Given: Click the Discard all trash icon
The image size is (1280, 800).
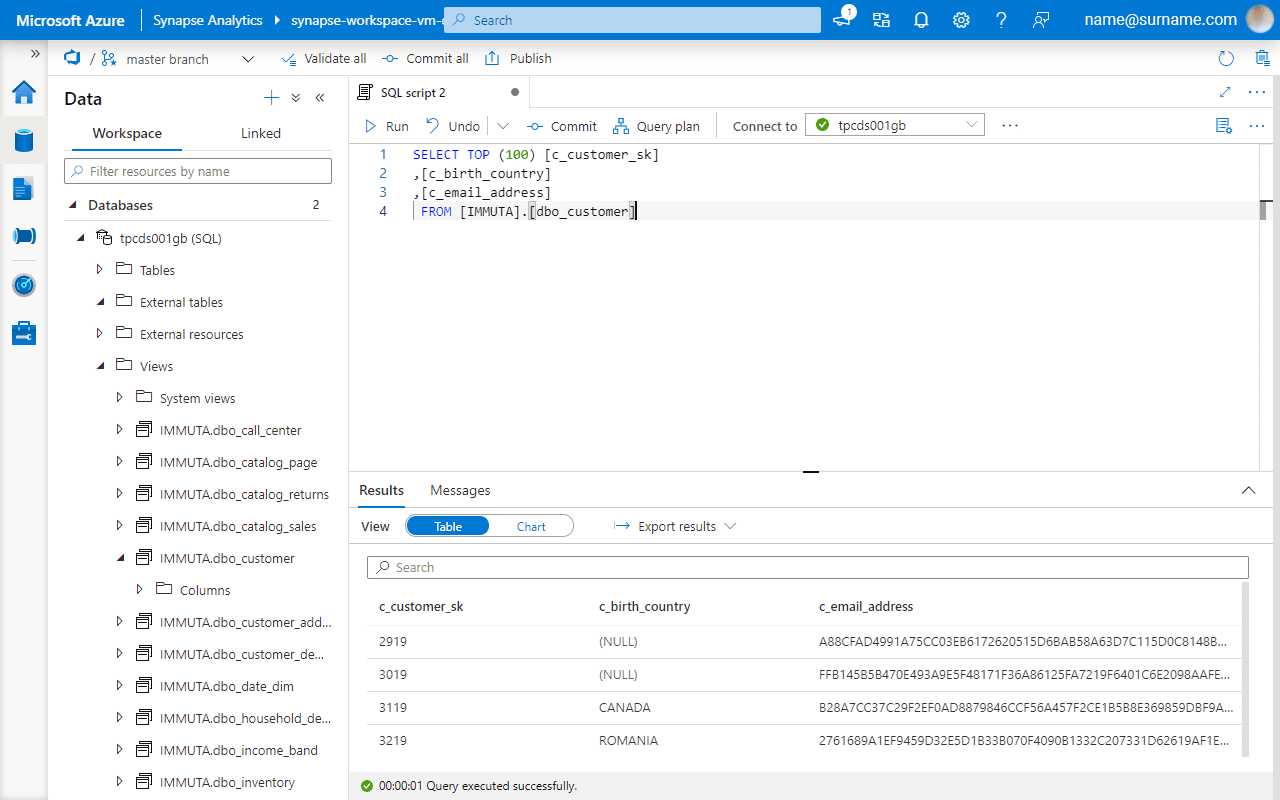Looking at the screenshot, I should [x=1262, y=59].
